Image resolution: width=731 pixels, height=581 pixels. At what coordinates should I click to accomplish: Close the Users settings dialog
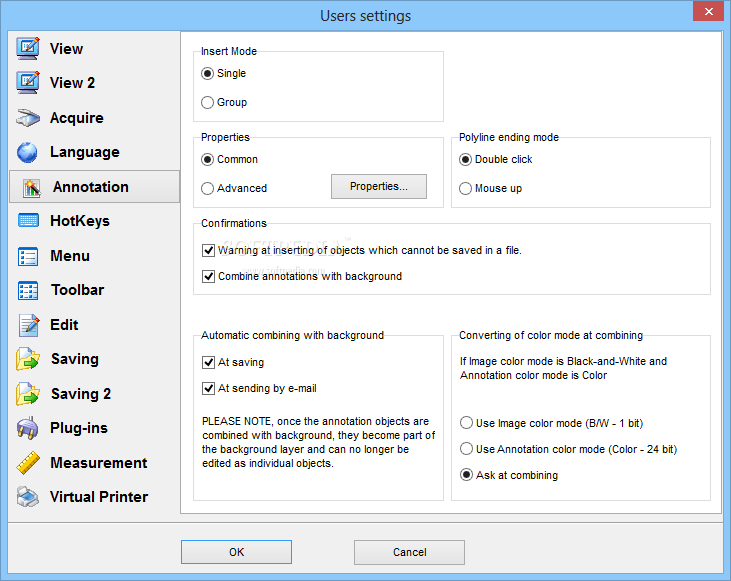pyautogui.click(x=708, y=11)
